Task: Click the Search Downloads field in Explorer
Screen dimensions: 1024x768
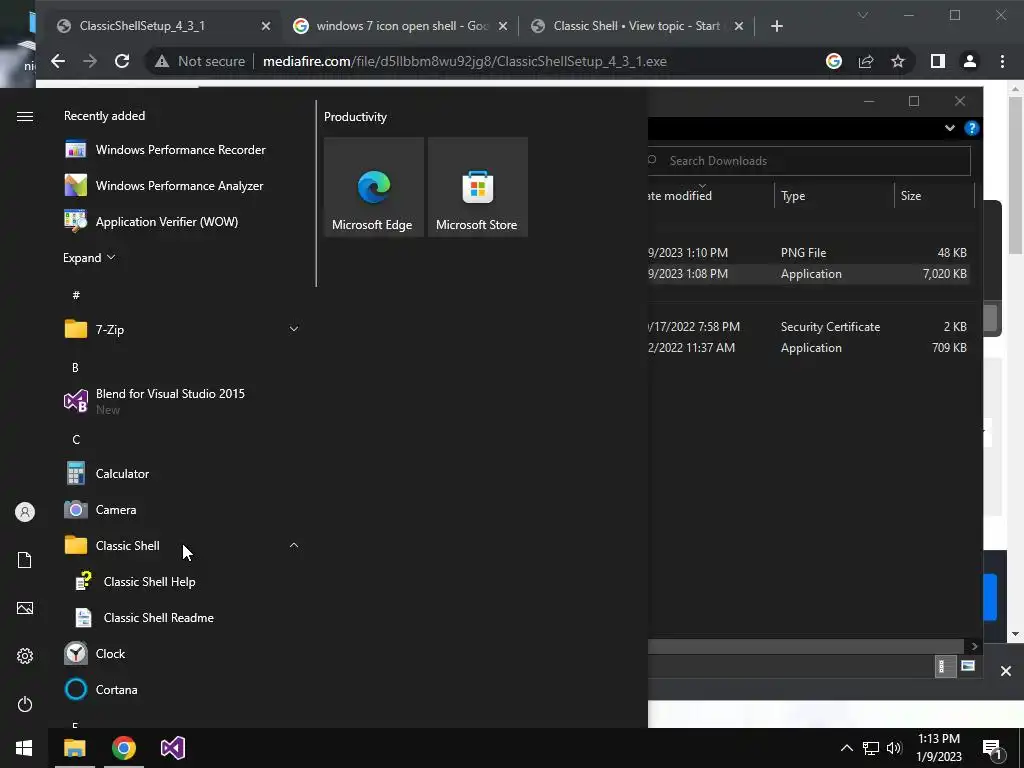Action: 809,161
